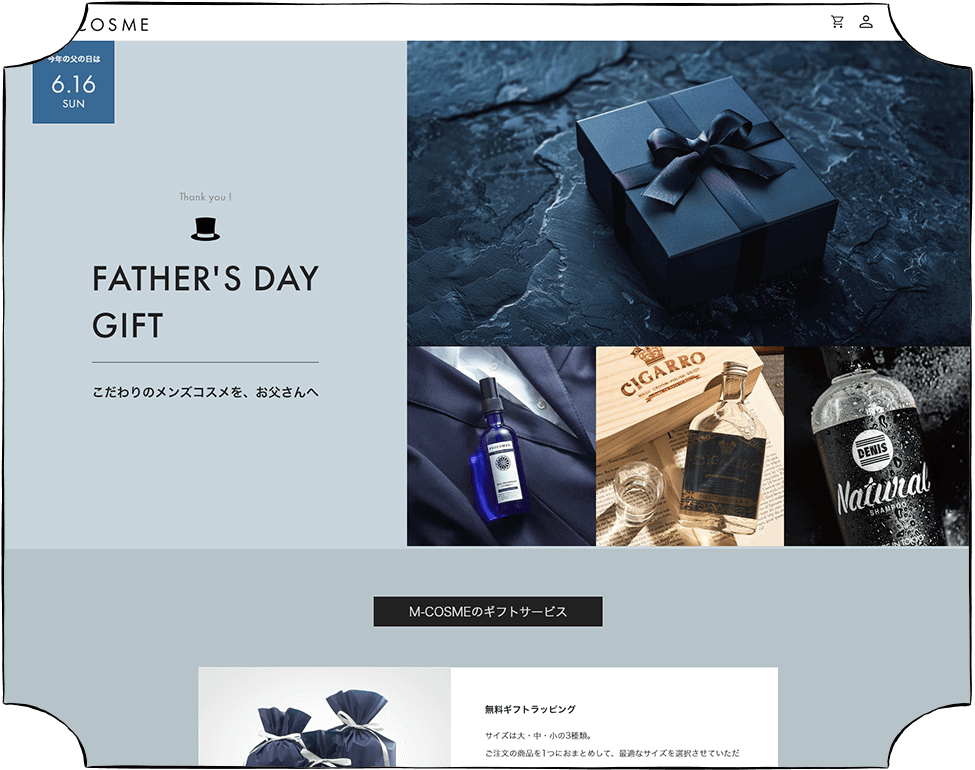The width and height of the screenshot is (975, 770).
Task: Click the FATHER'S DAY GIFT heading
Action: tap(205, 302)
